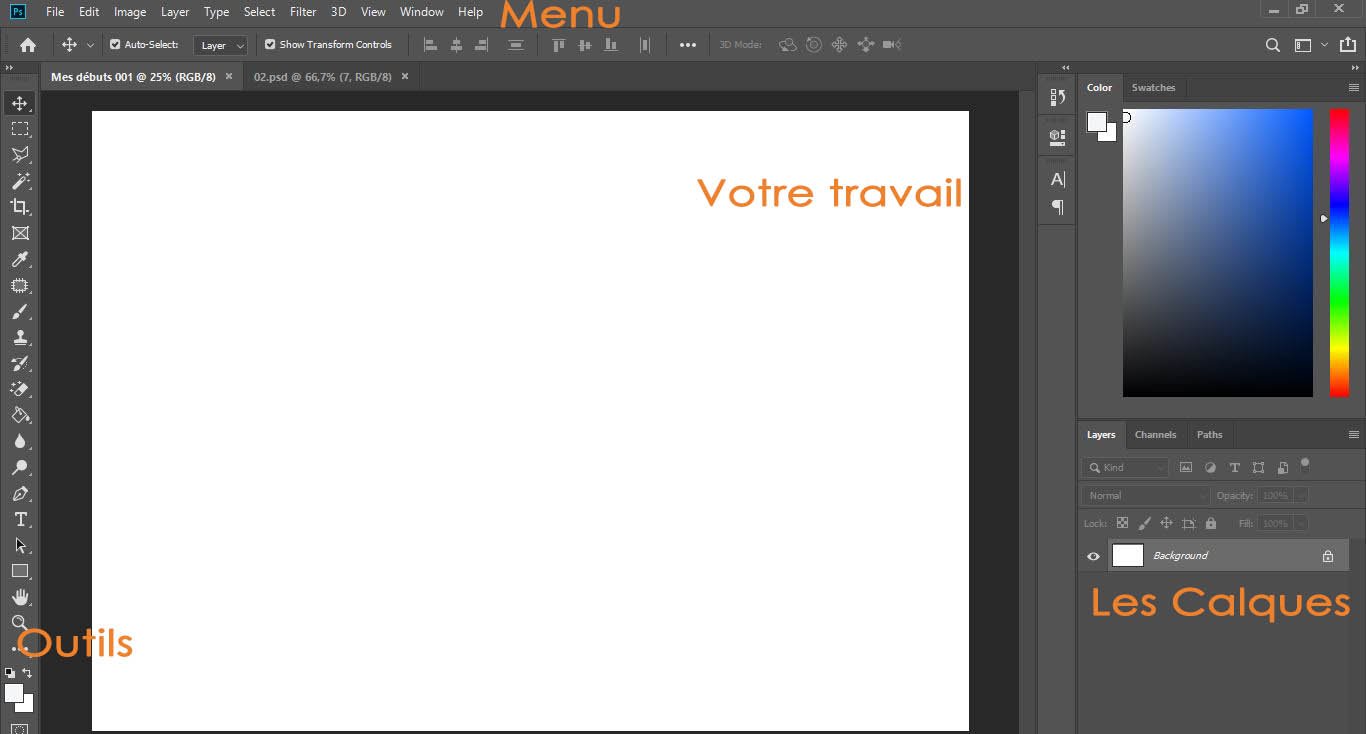The image size is (1366, 734).
Task: Close the Mes débuts 001 document tab
Action: point(229,76)
